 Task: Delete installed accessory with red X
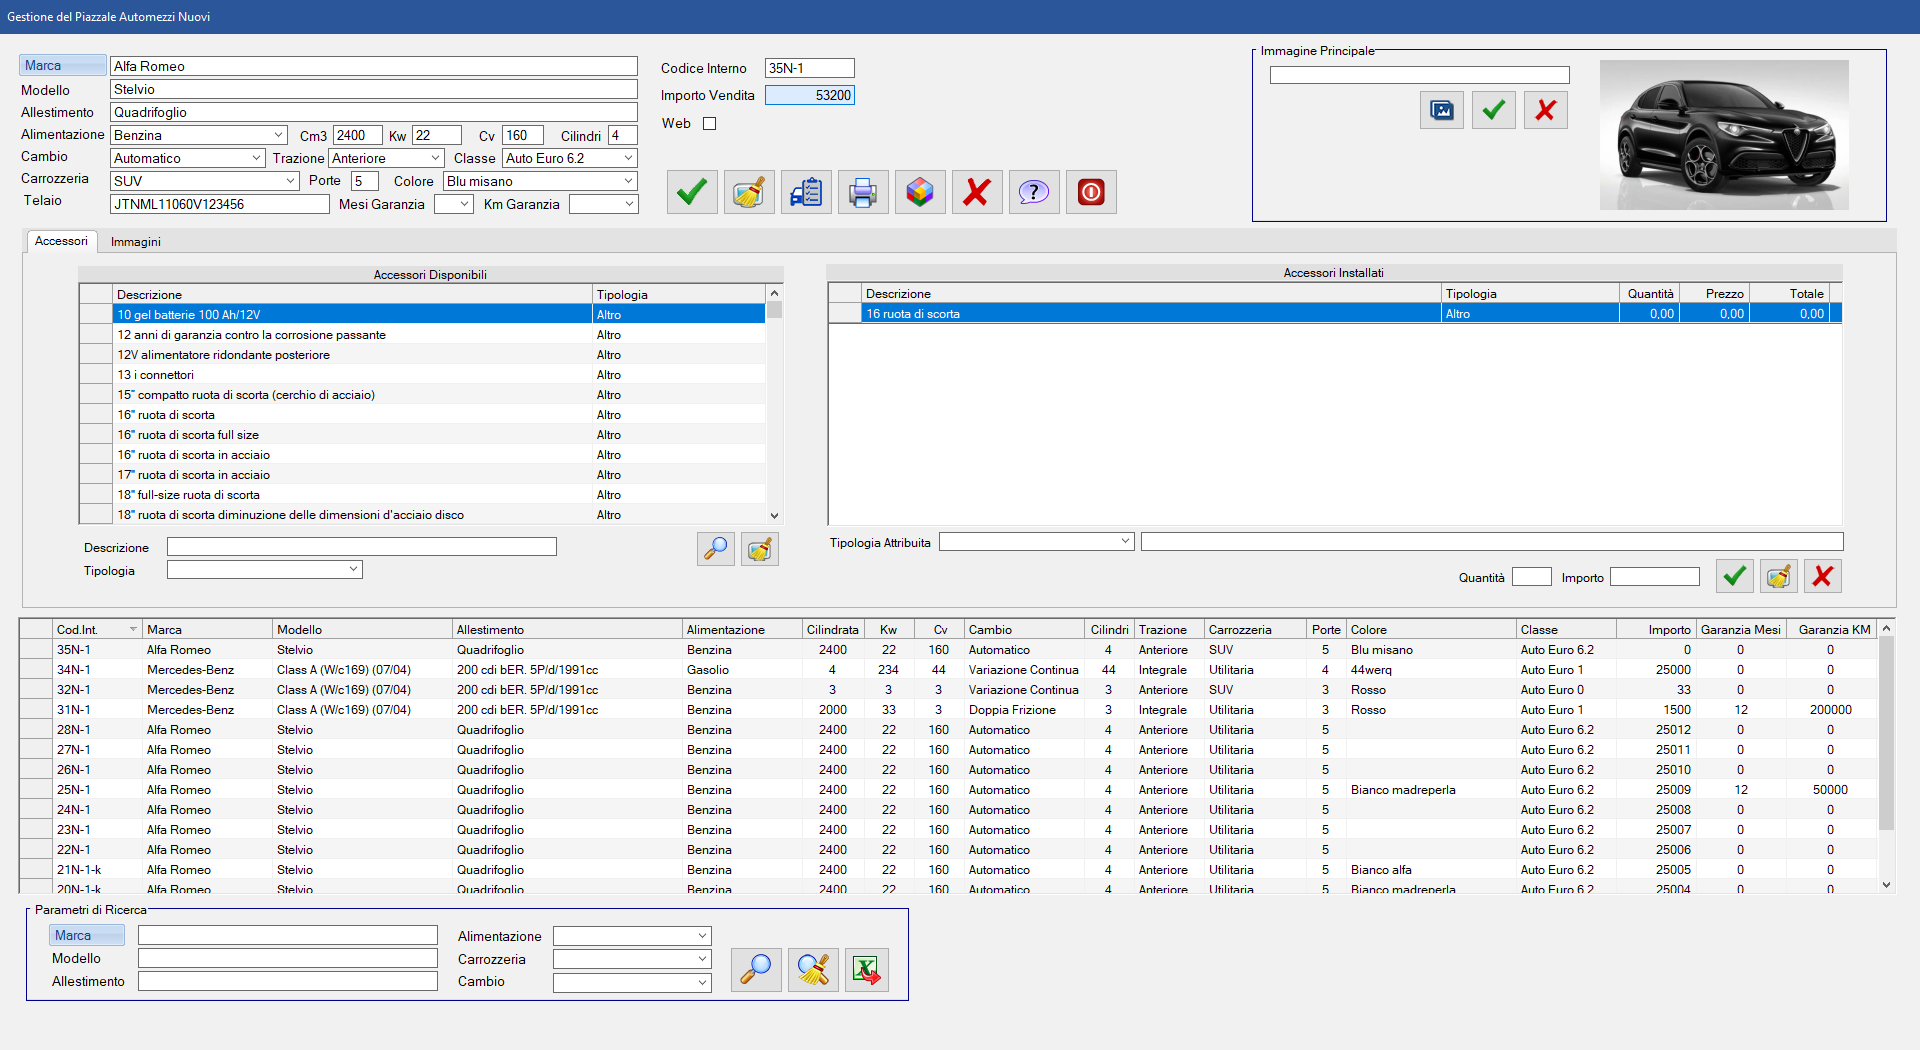(x=1822, y=576)
